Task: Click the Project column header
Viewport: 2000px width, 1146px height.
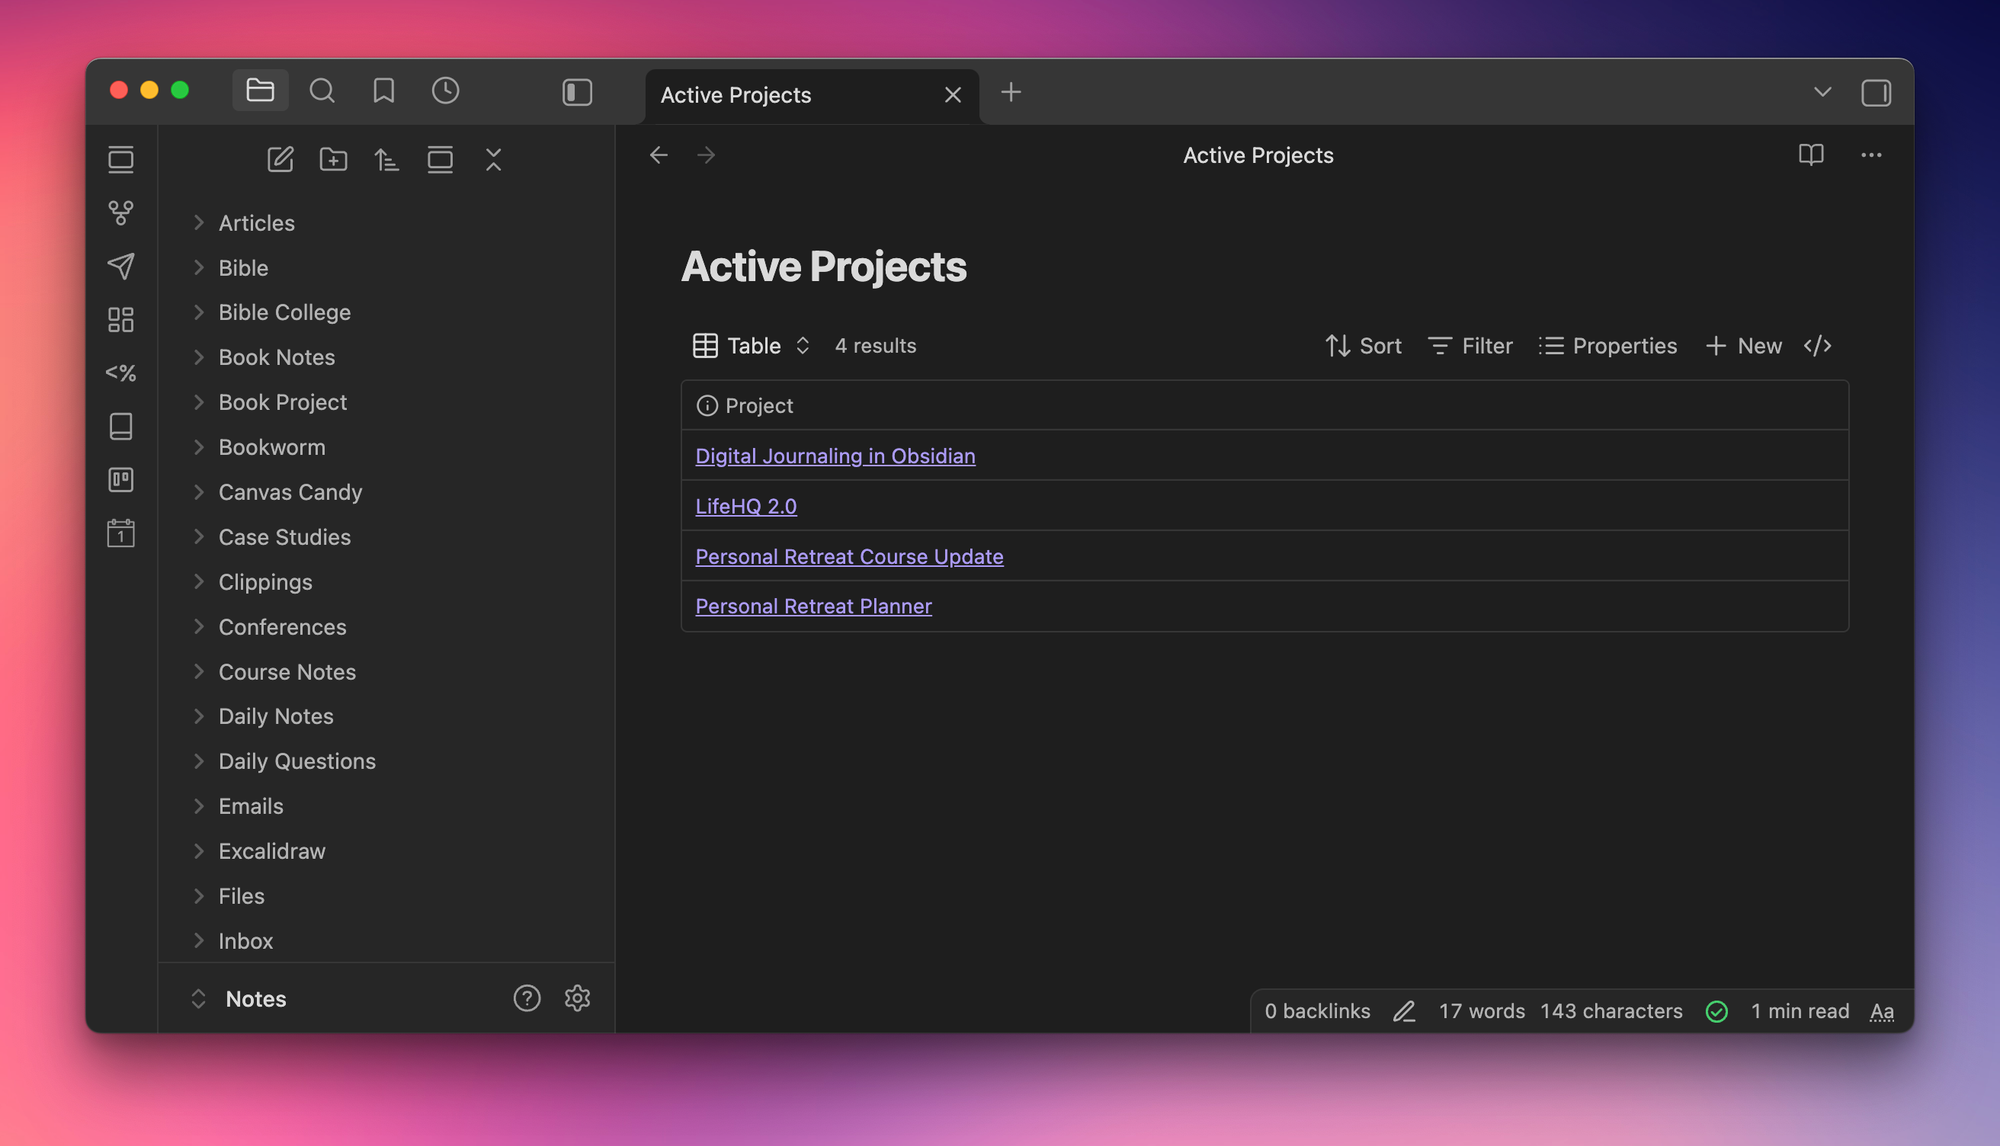Action: [x=758, y=406]
